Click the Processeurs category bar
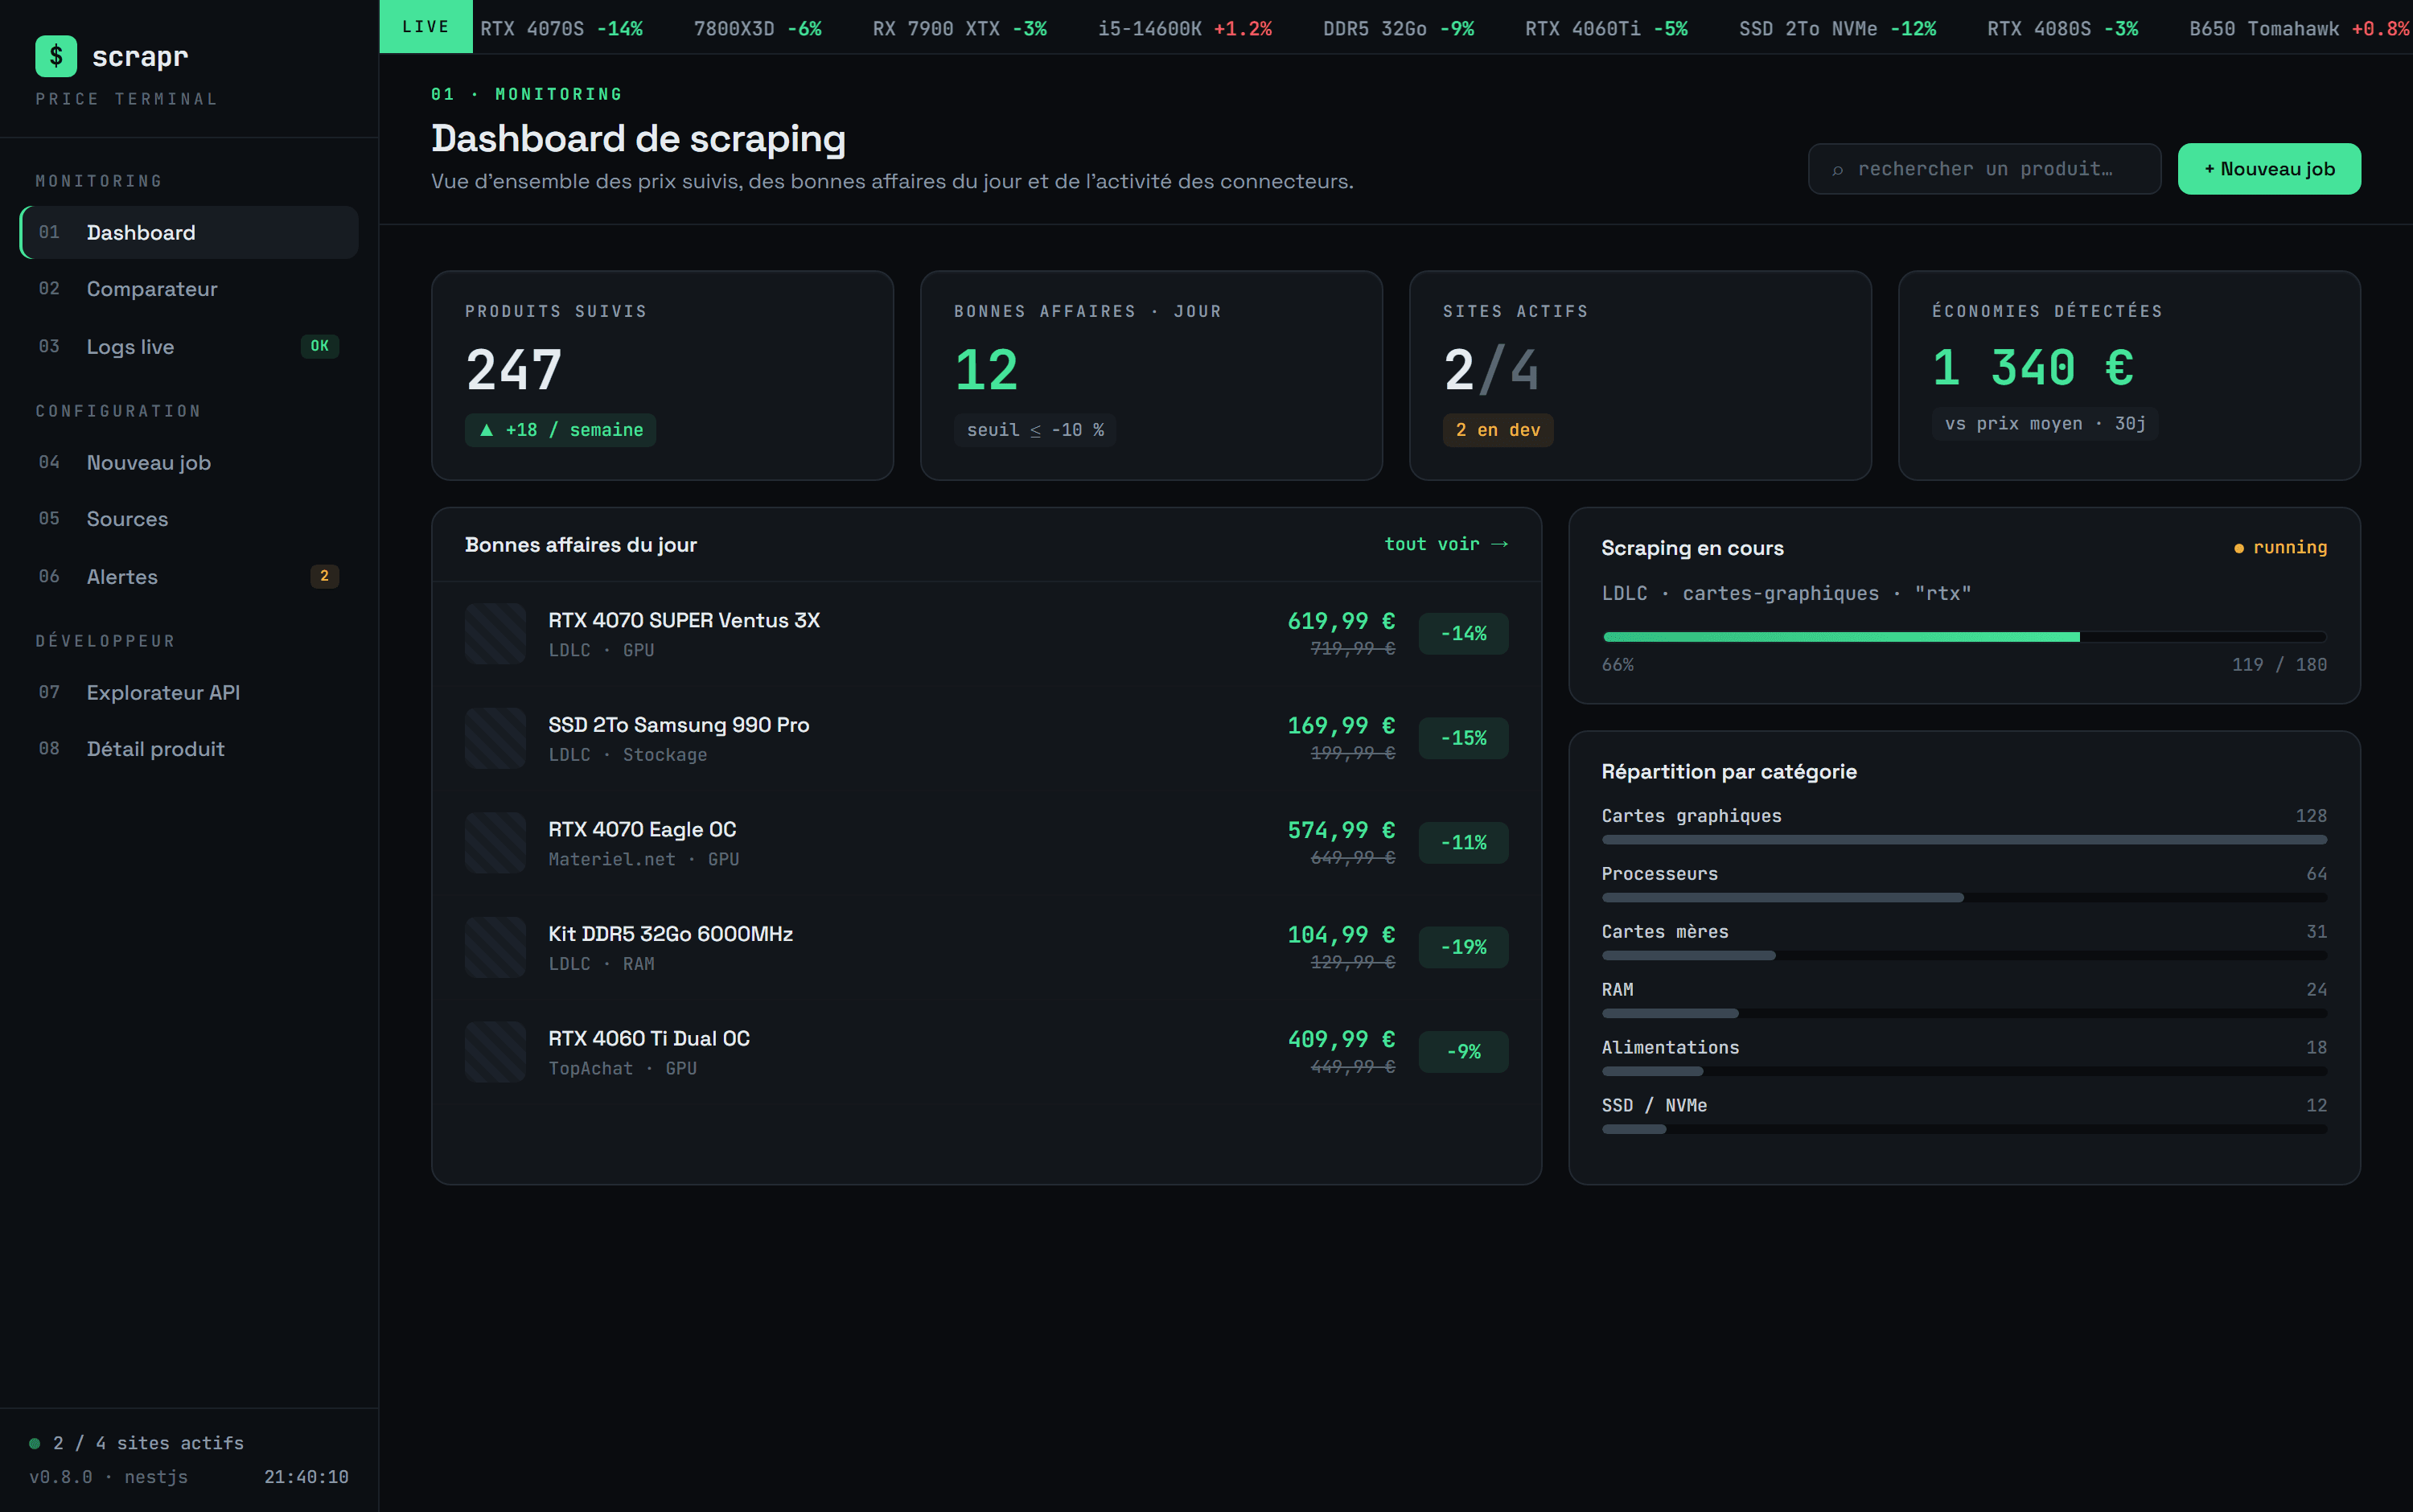The height and width of the screenshot is (1512, 2413). click(1964, 898)
